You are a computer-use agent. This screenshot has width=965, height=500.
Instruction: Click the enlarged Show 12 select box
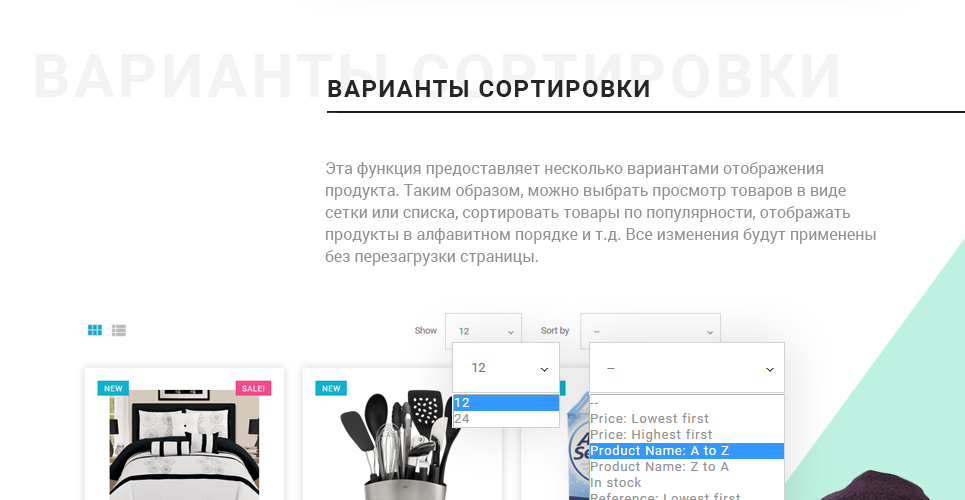[506, 368]
